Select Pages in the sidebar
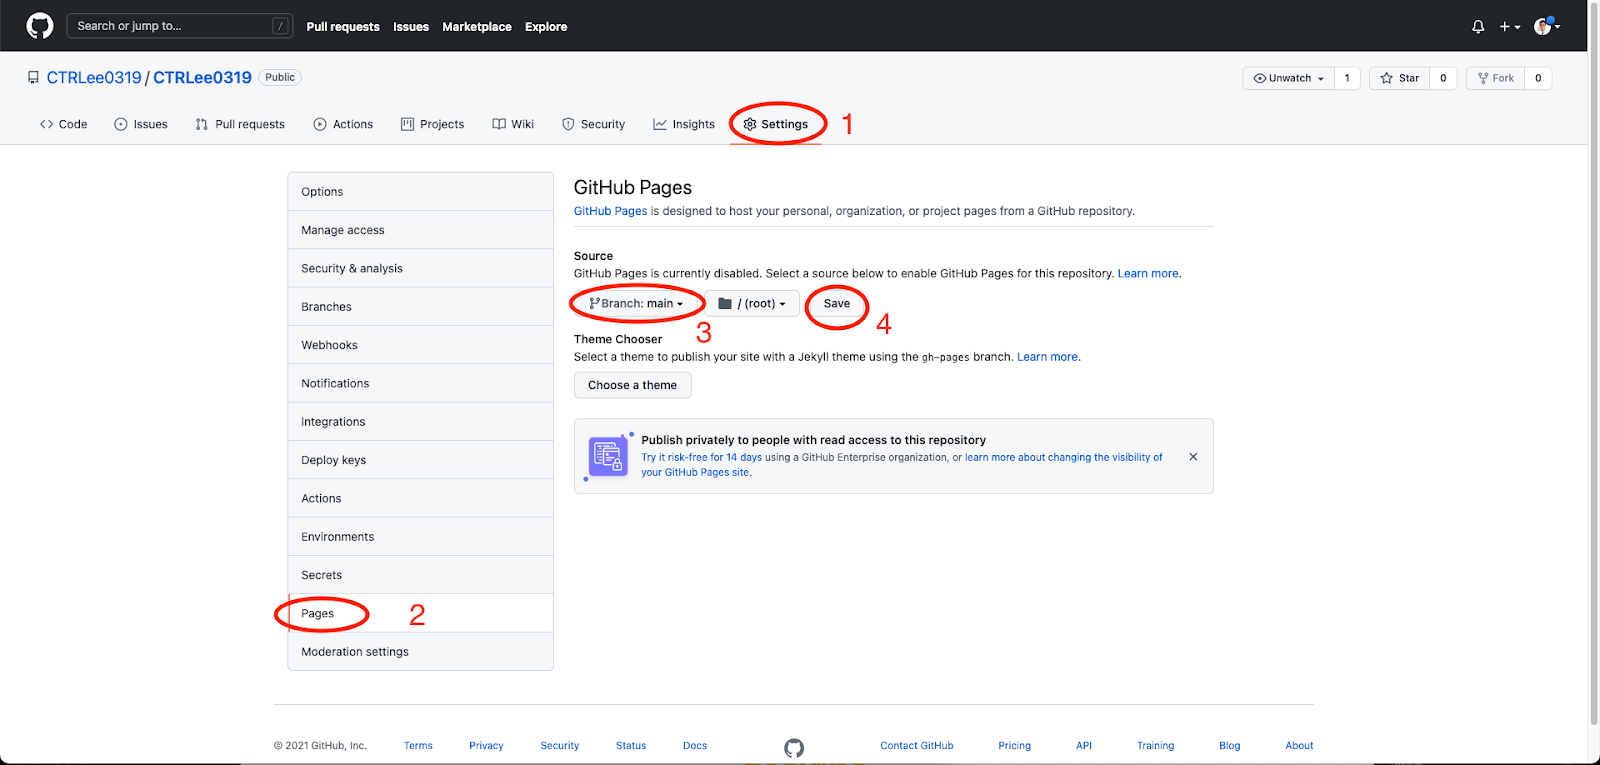This screenshot has height=765, width=1600. pyautogui.click(x=420, y=613)
